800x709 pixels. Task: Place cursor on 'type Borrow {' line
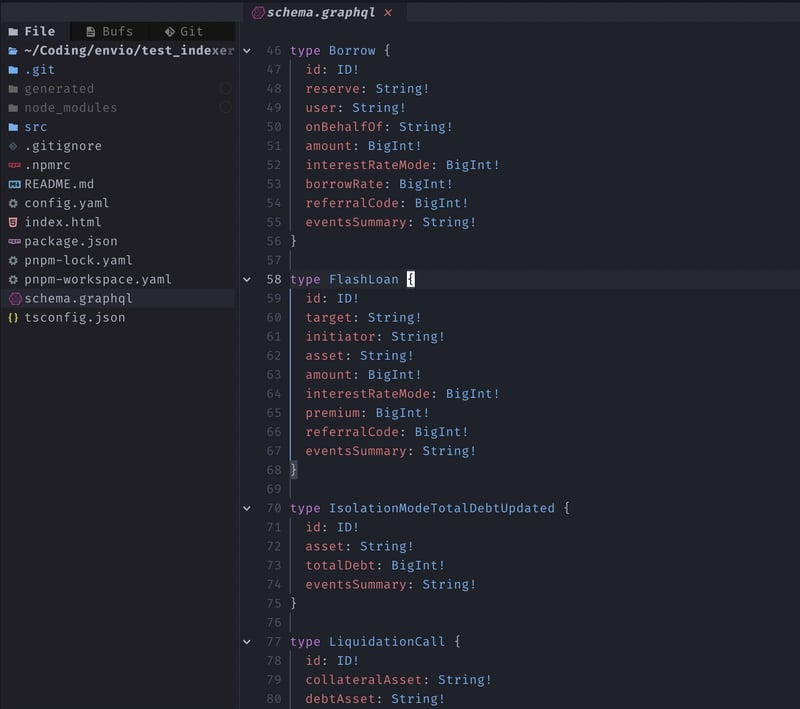340,50
